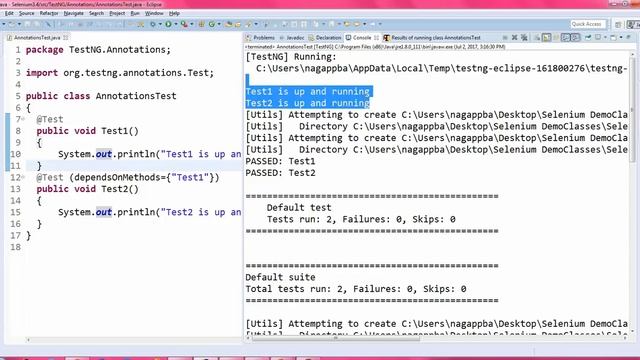
Task: Switch to the Javadoc tab
Action: pos(291,38)
